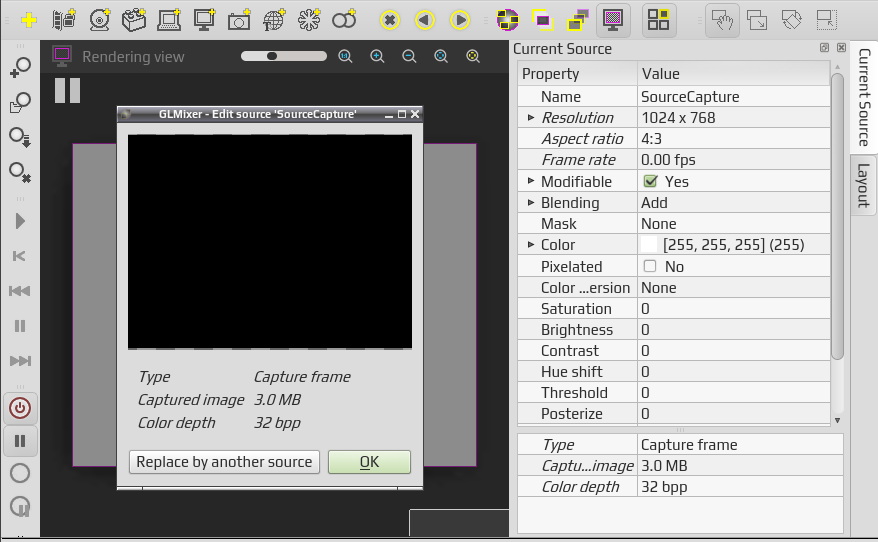Image resolution: width=878 pixels, height=542 pixels.
Task: Click the black preview in Edit source dialog
Action: (270, 241)
